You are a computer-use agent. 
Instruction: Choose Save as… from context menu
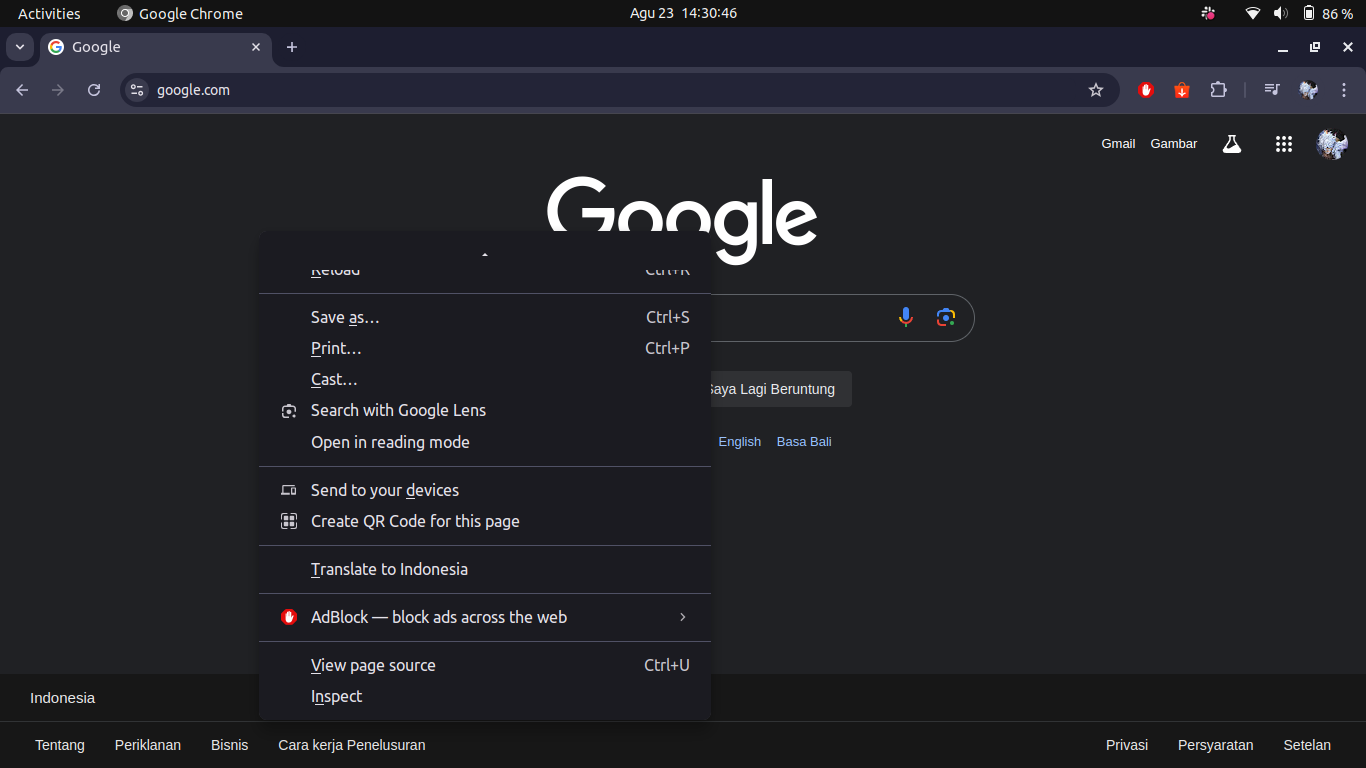(x=485, y=317)
